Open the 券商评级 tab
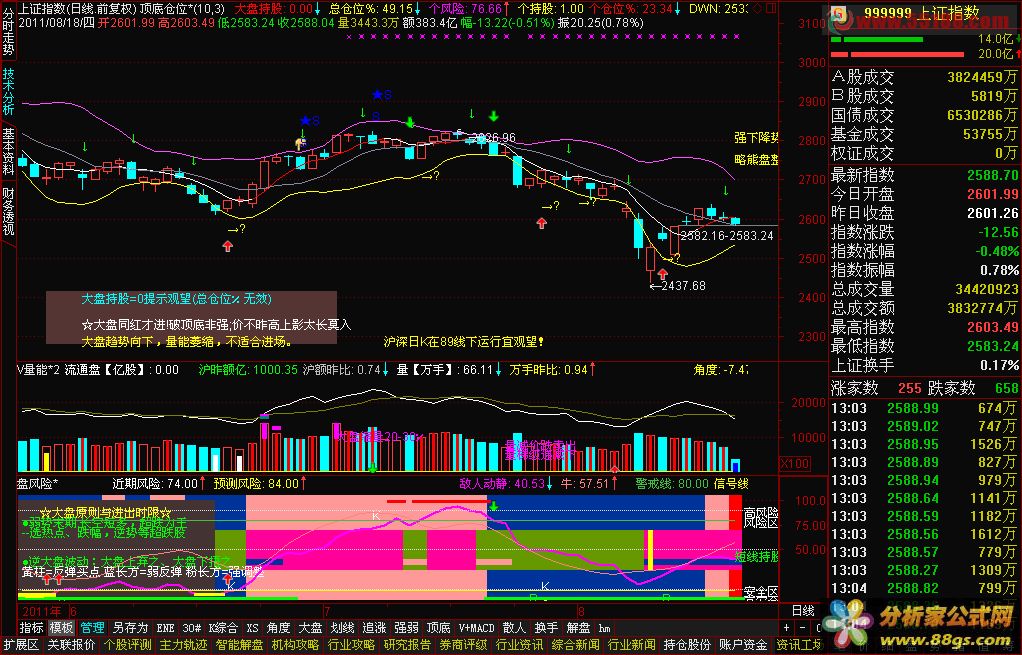Image resolution: width=1022 pixels, height=655 pixels. (463, 645)
